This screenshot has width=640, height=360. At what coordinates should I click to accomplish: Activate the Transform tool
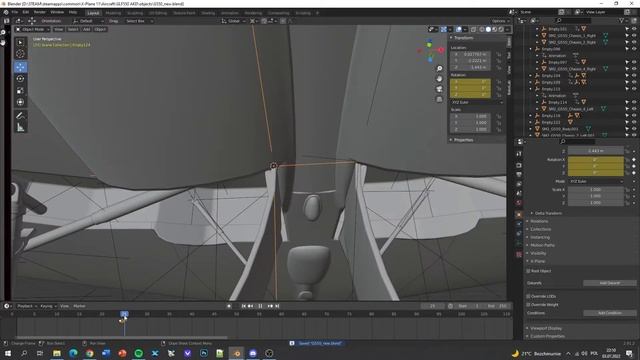pos(20,102)
